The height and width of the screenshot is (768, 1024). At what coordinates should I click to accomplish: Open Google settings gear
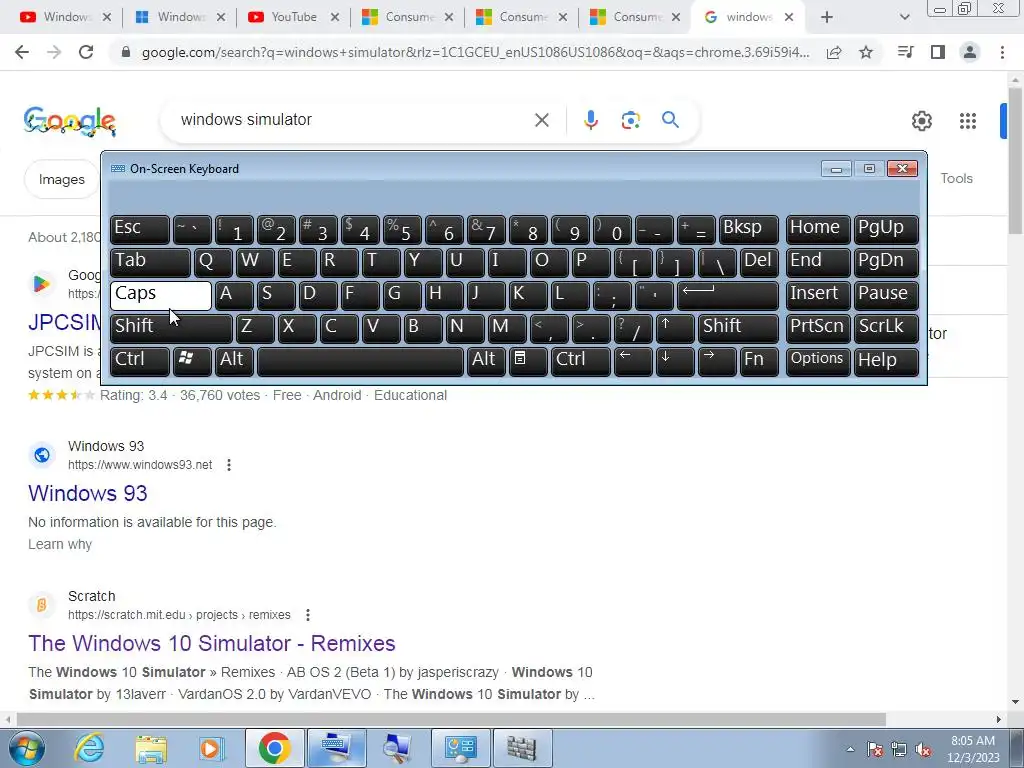tap(921, 121)
